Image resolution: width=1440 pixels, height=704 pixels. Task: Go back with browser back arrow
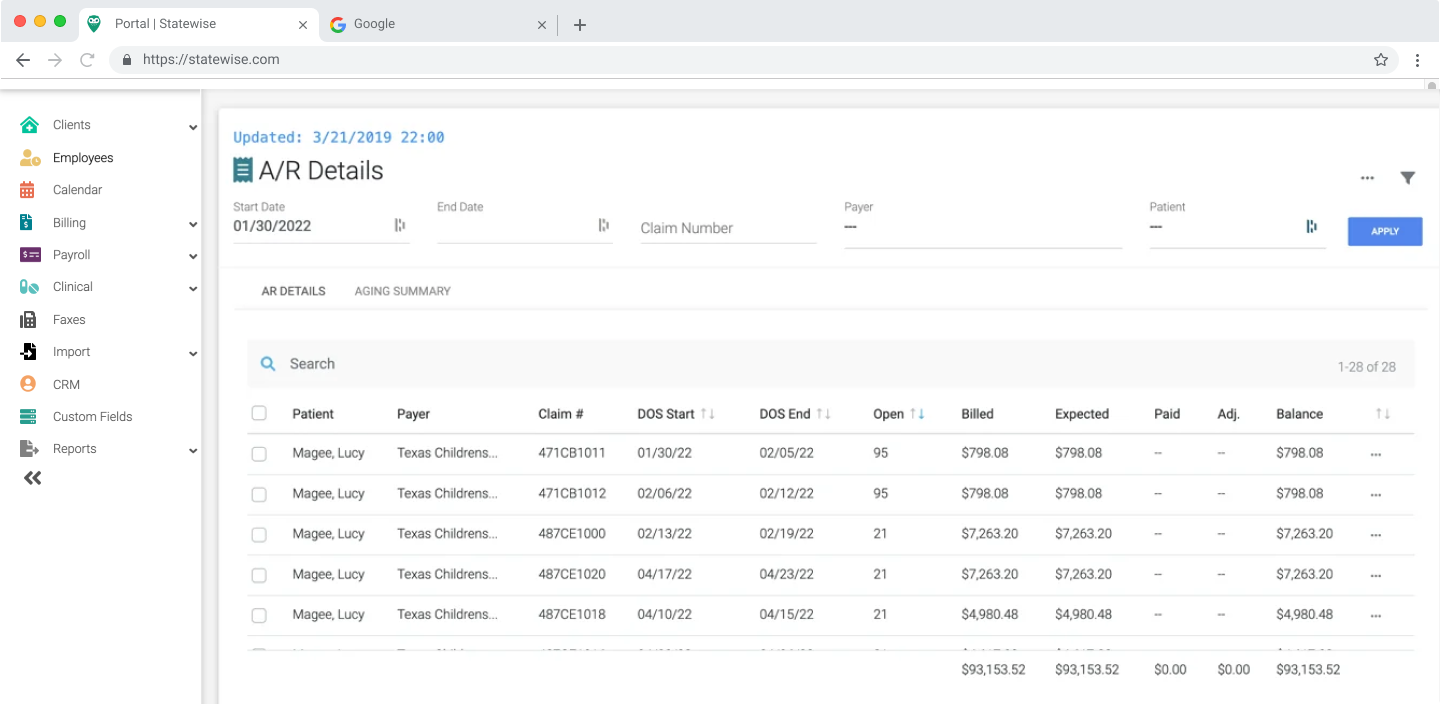pos(23,60)
